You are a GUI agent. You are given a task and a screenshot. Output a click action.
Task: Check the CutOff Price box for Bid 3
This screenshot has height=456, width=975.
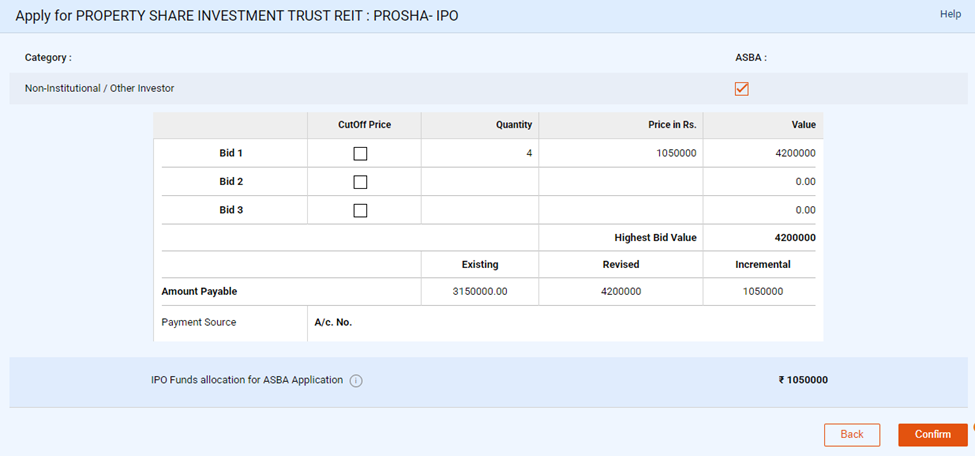pyautogui.click(x=360, y=210)
